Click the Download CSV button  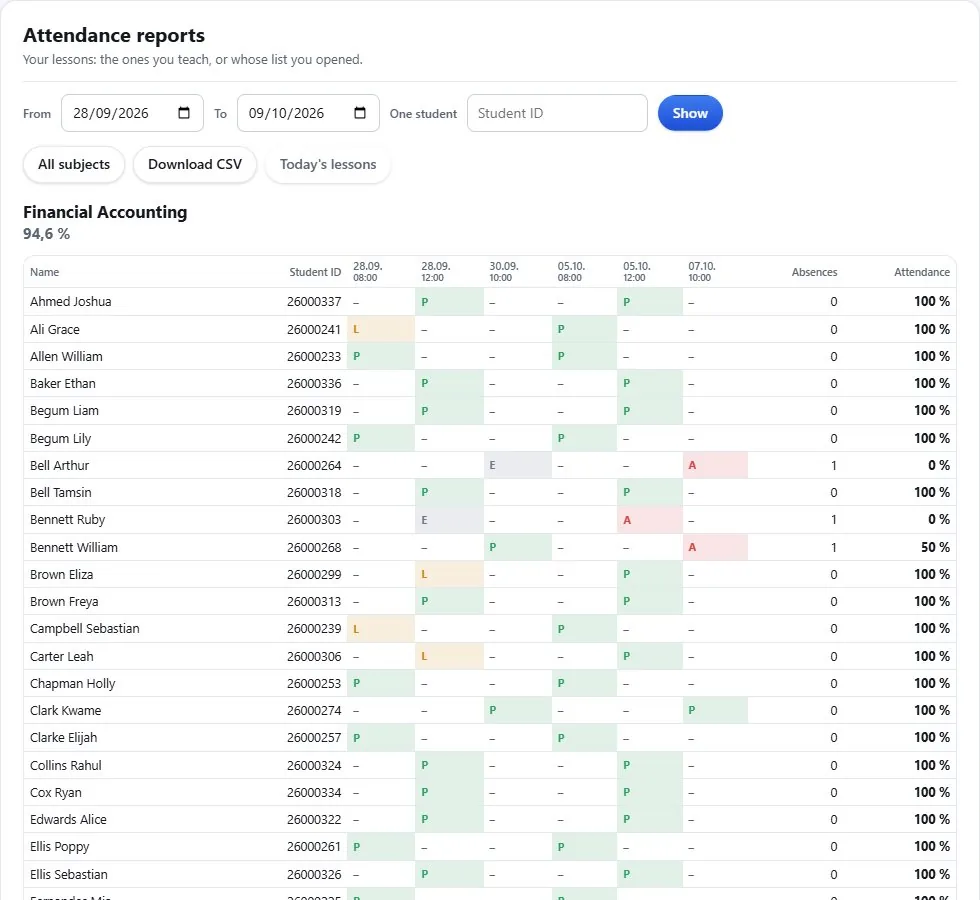point(195,164)
